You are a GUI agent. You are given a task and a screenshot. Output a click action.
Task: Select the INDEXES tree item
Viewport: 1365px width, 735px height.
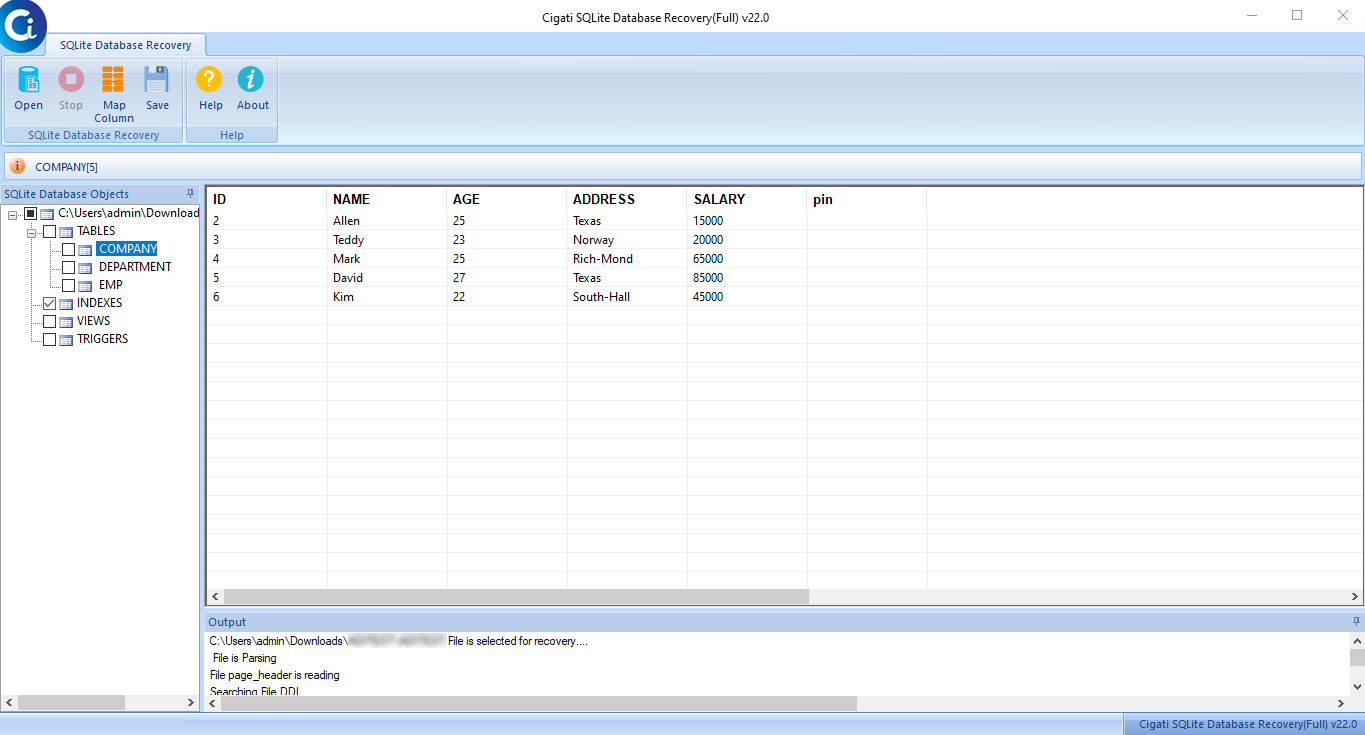pos(99,303)
